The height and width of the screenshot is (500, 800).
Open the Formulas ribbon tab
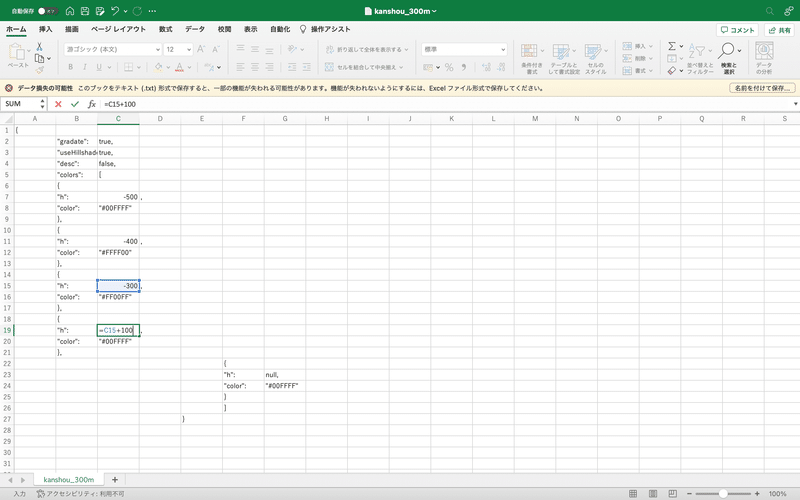point(165,29)
